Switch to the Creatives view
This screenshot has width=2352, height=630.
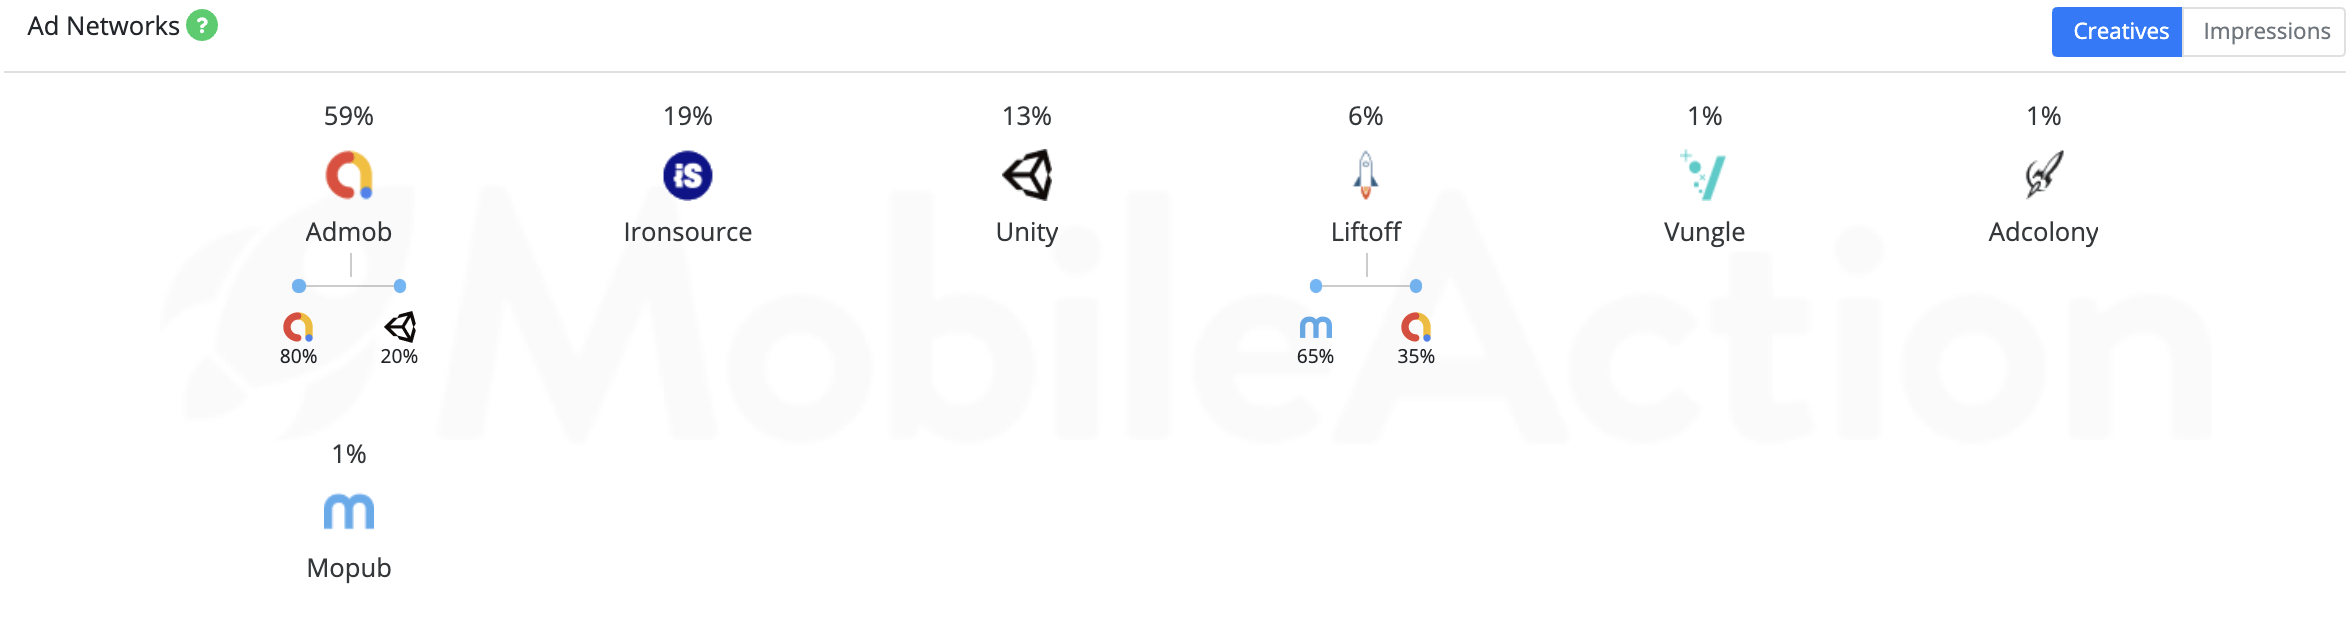(x=2117, y=32)
